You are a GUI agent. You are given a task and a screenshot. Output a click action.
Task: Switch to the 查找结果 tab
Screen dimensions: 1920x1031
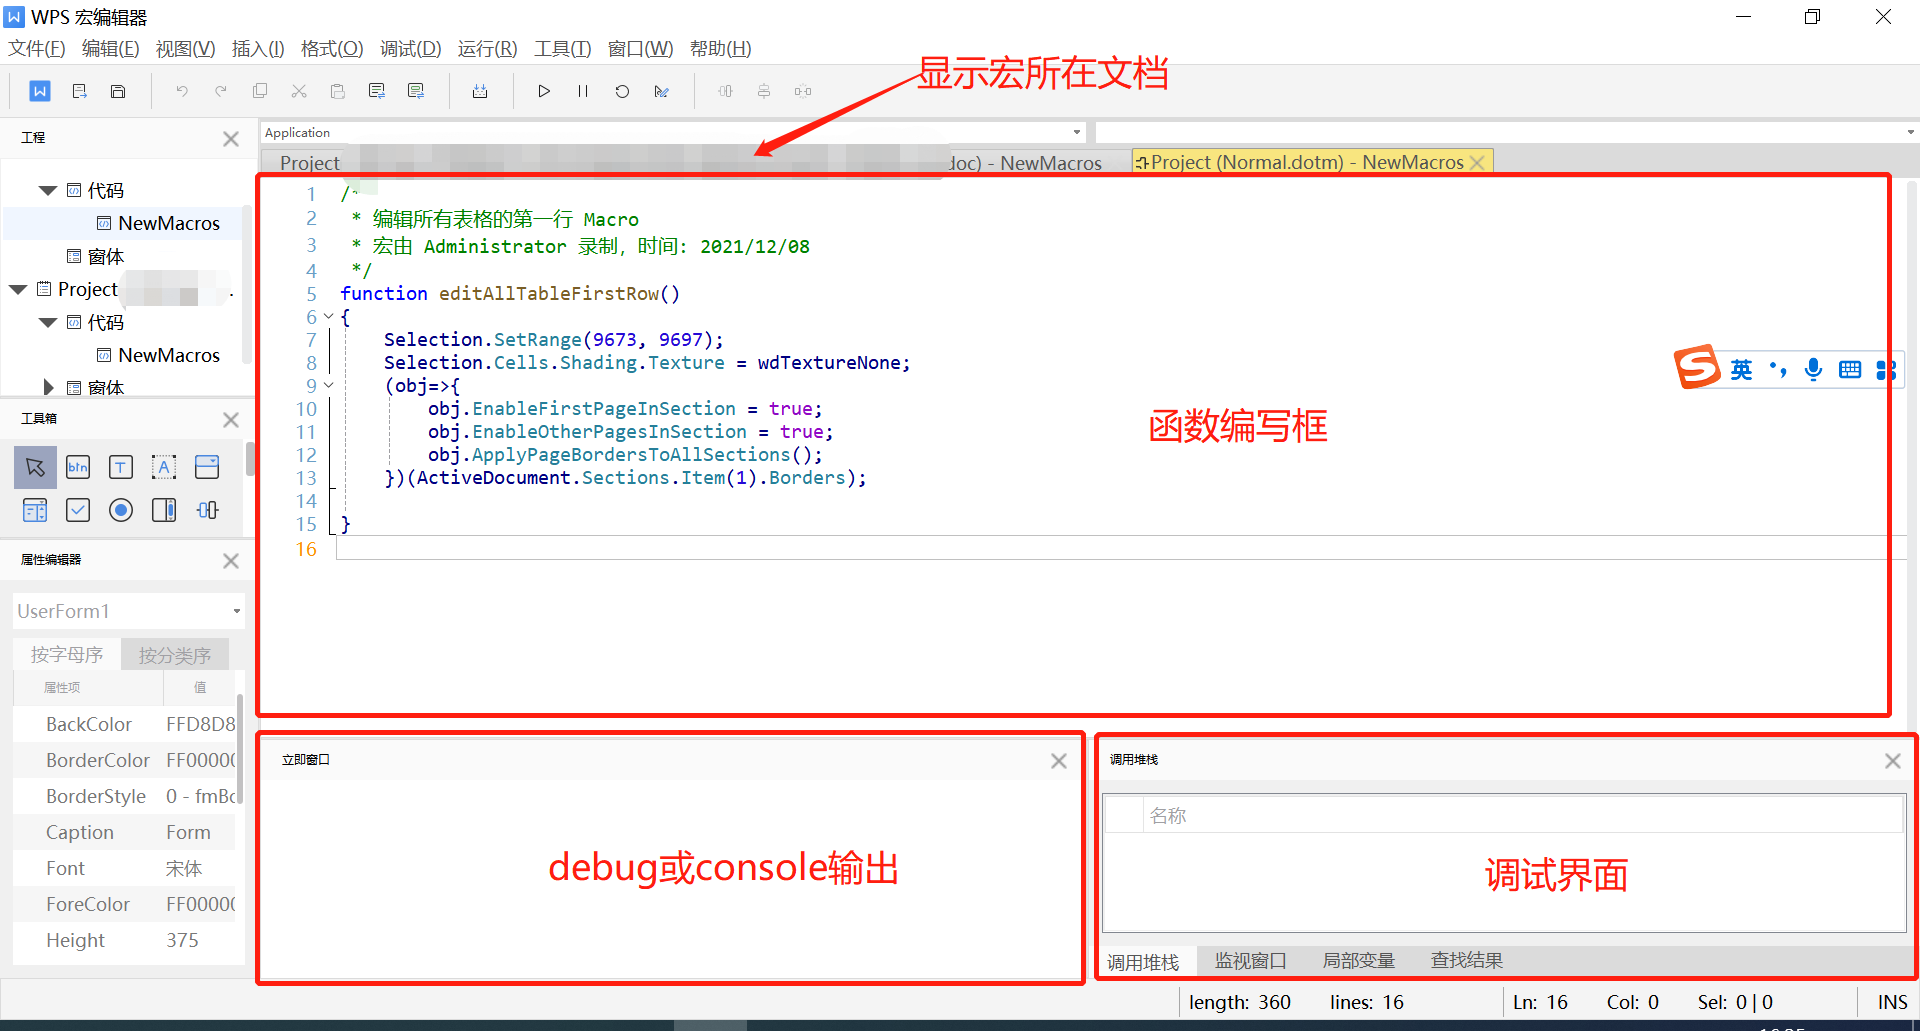tap(1466, 961)
